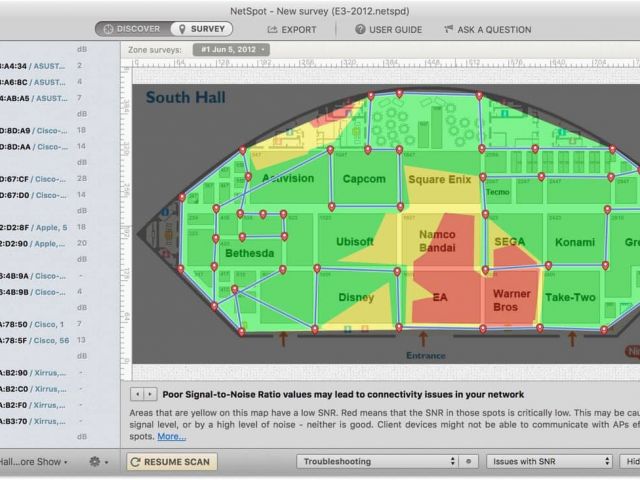Screen dimensions: 640x480
Task: Click ASK A QUESTION
Action: tap(488, 30)
